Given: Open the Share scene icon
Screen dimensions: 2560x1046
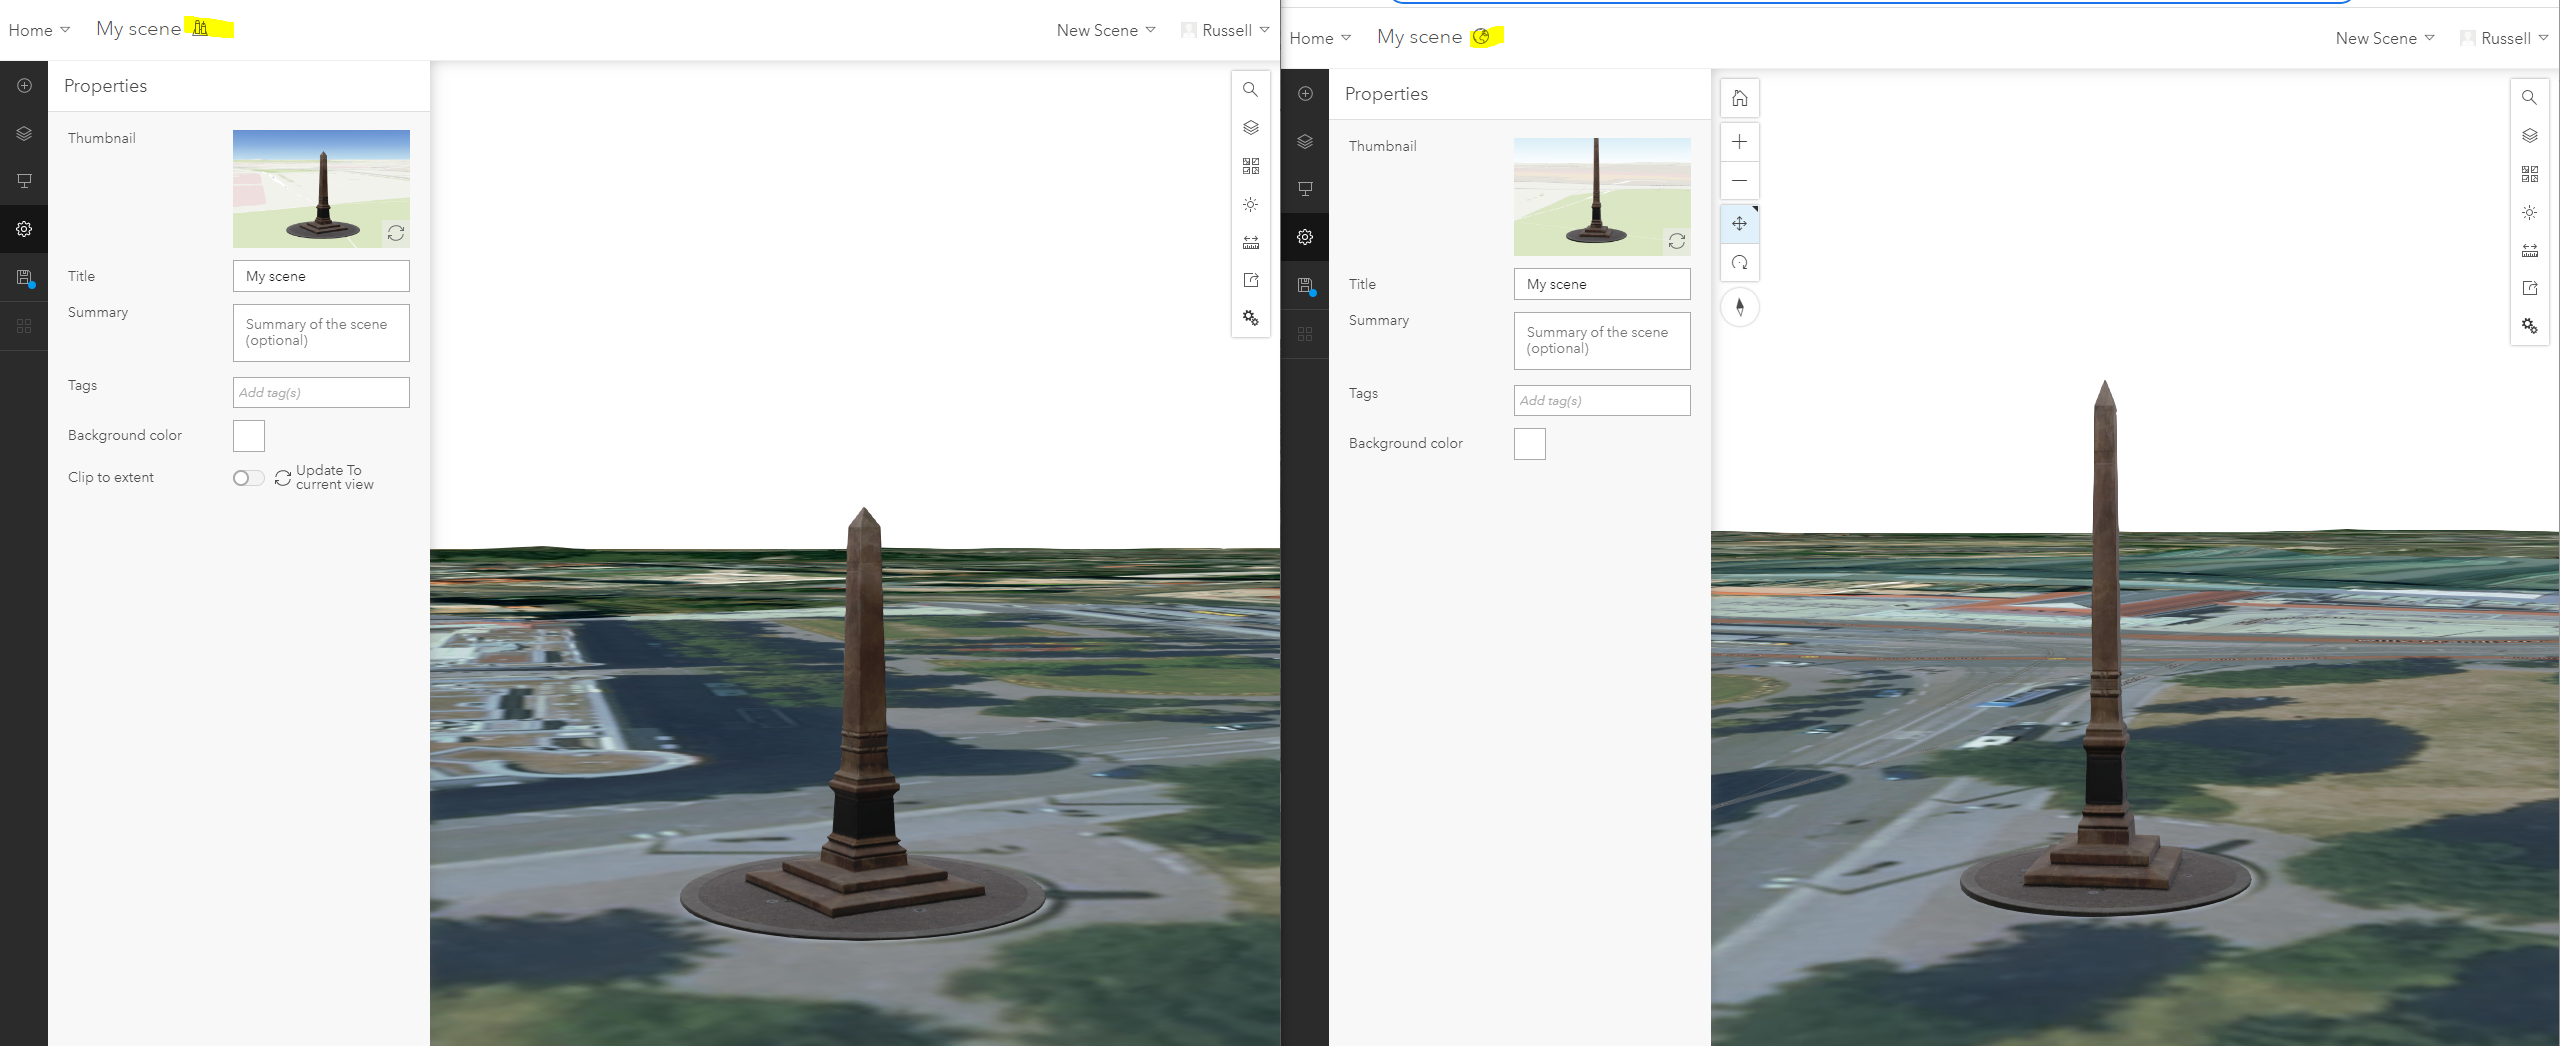Looking at the screenshot, I should (1250, 281).
